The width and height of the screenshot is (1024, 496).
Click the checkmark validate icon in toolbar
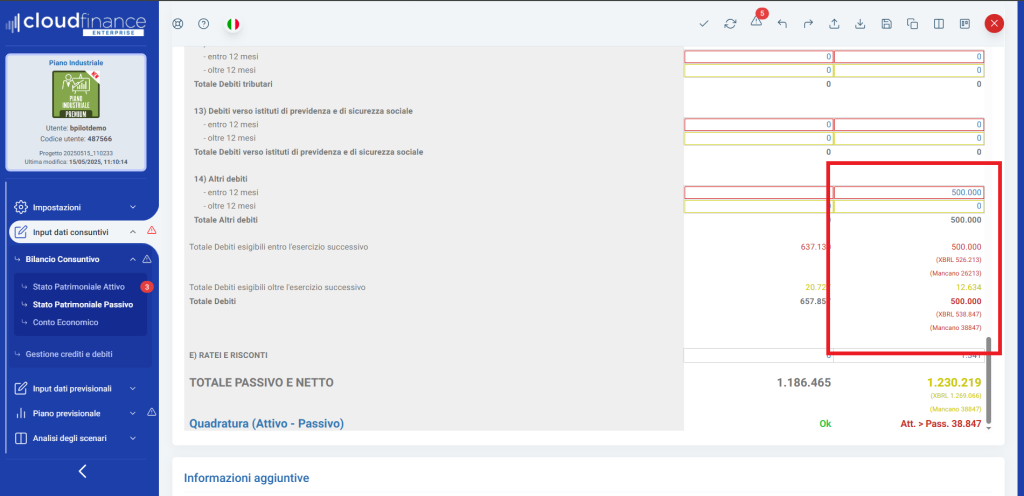pyautogui.click(x=704, y=23)
